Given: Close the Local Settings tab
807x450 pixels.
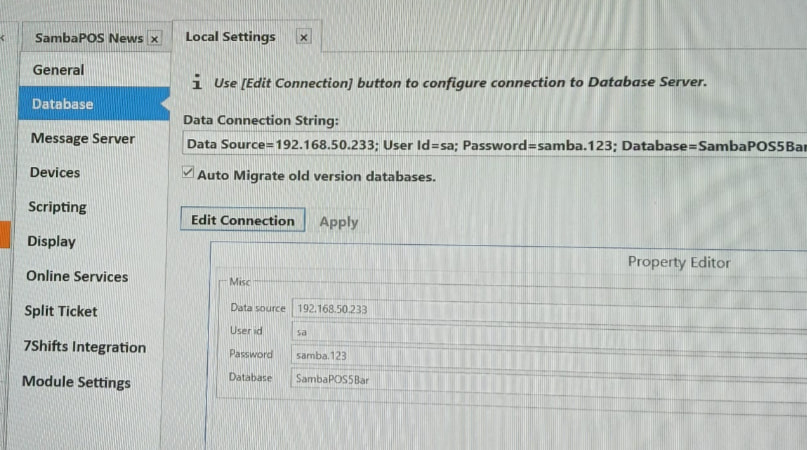Looking at the screenshot, I should point(304,37).
